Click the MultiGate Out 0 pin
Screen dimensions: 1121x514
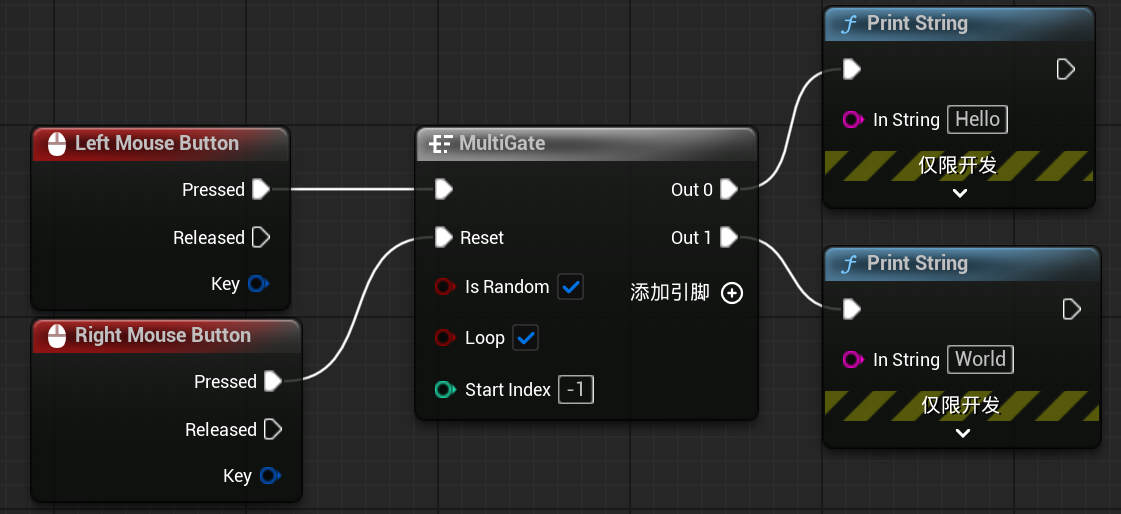[x=729, y=189]
